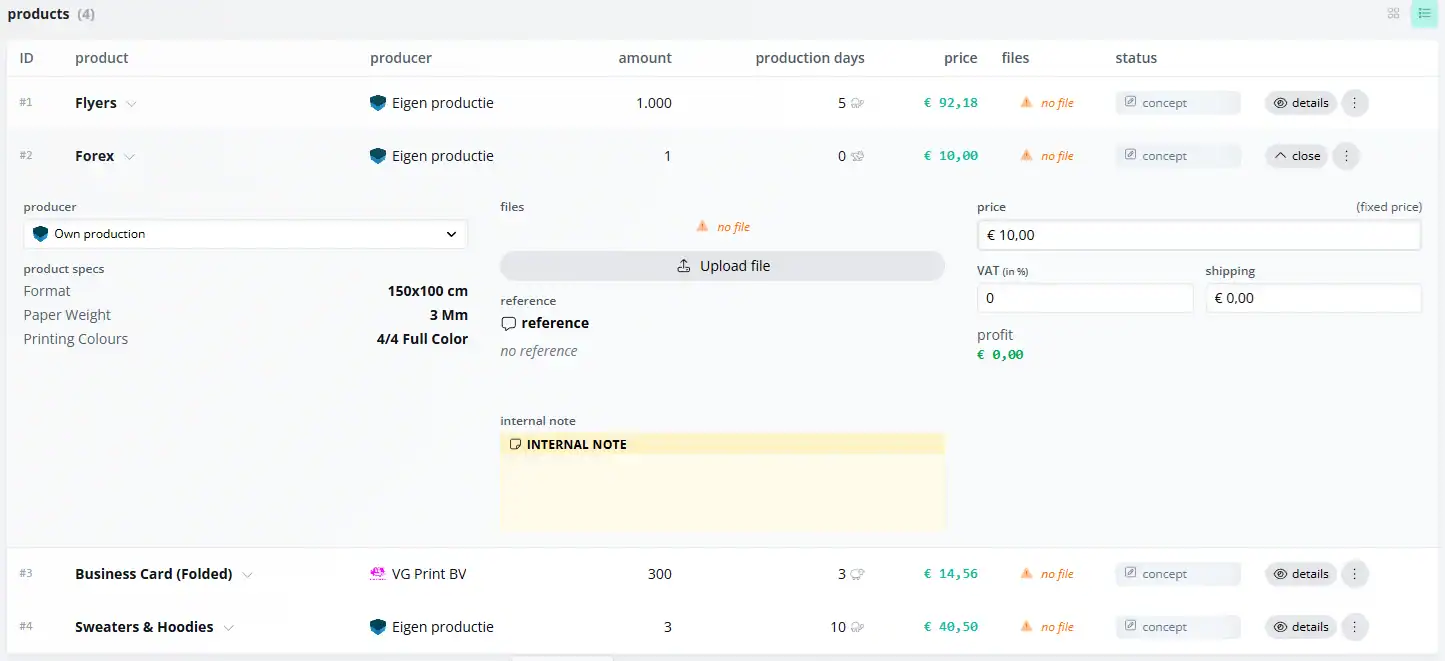
Task: Expand the Business Card (Folded) chevron
Action: coord(247,575)
